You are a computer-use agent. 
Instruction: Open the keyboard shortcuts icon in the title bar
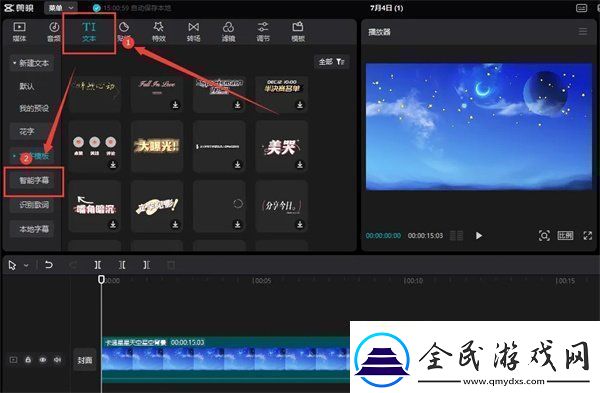(x=582, y=8)
